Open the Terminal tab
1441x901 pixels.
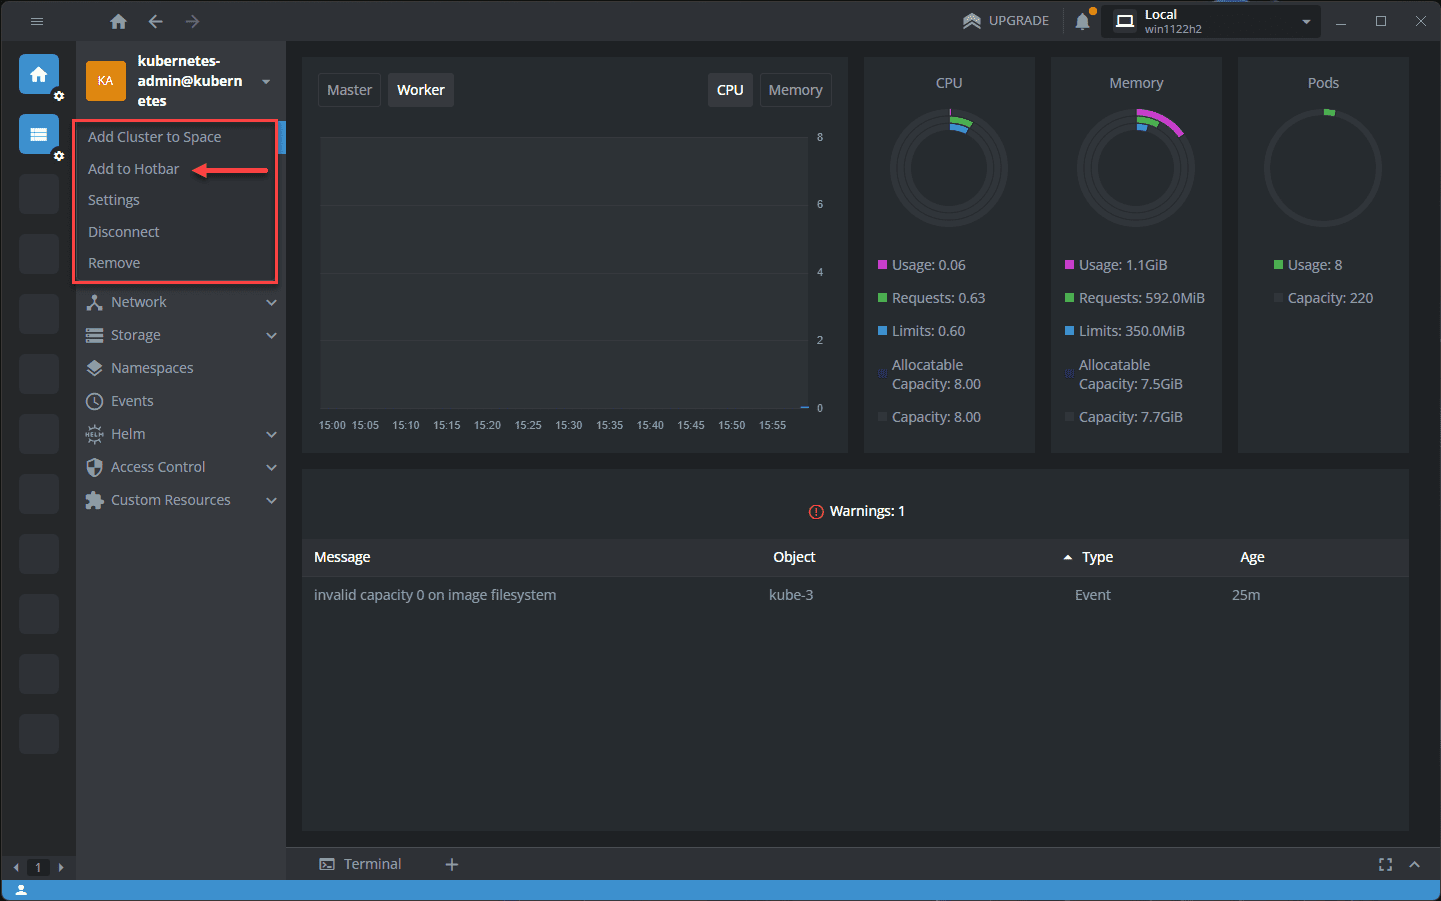361,864
